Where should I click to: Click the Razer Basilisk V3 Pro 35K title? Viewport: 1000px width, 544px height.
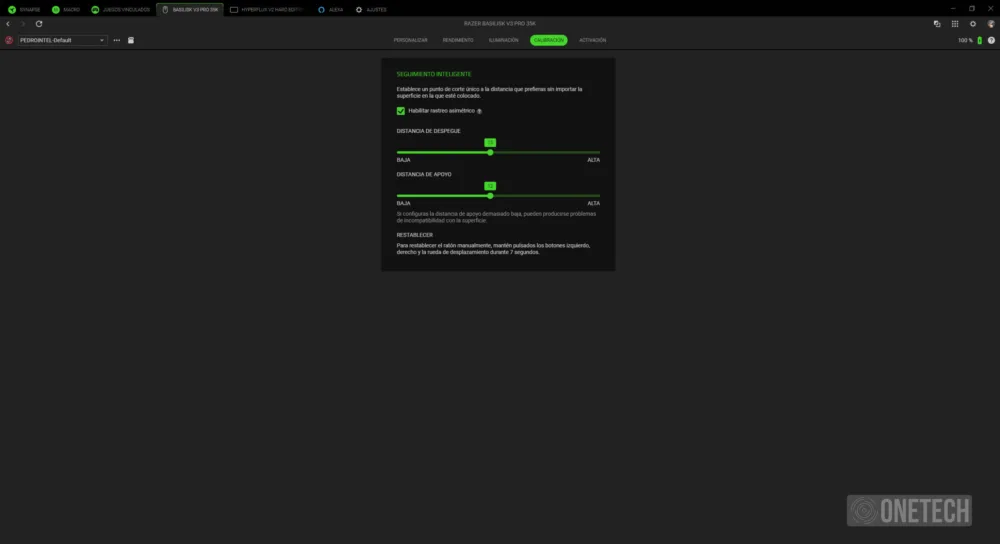coord(499,24)
